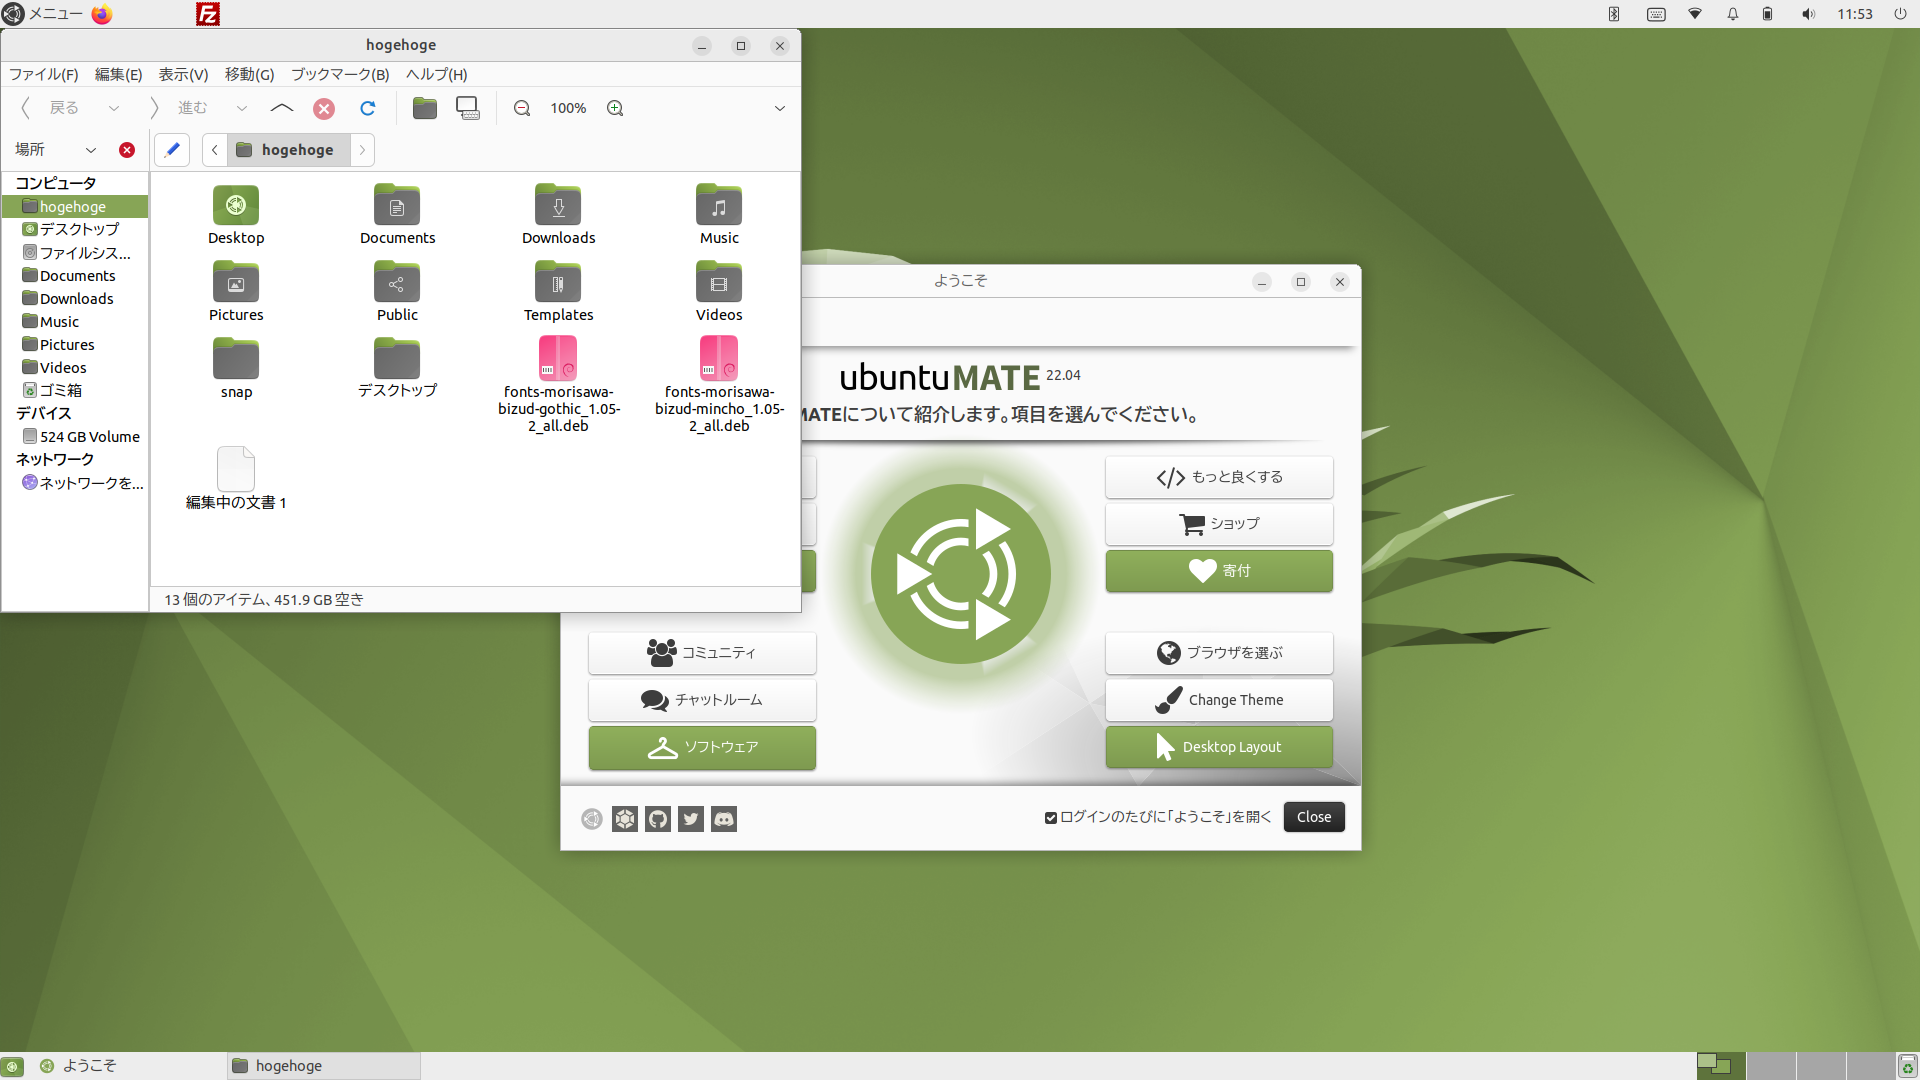Click the reload button in file manager toolbar
Screen dimensions: 1920x1080
tap(368, 108)
